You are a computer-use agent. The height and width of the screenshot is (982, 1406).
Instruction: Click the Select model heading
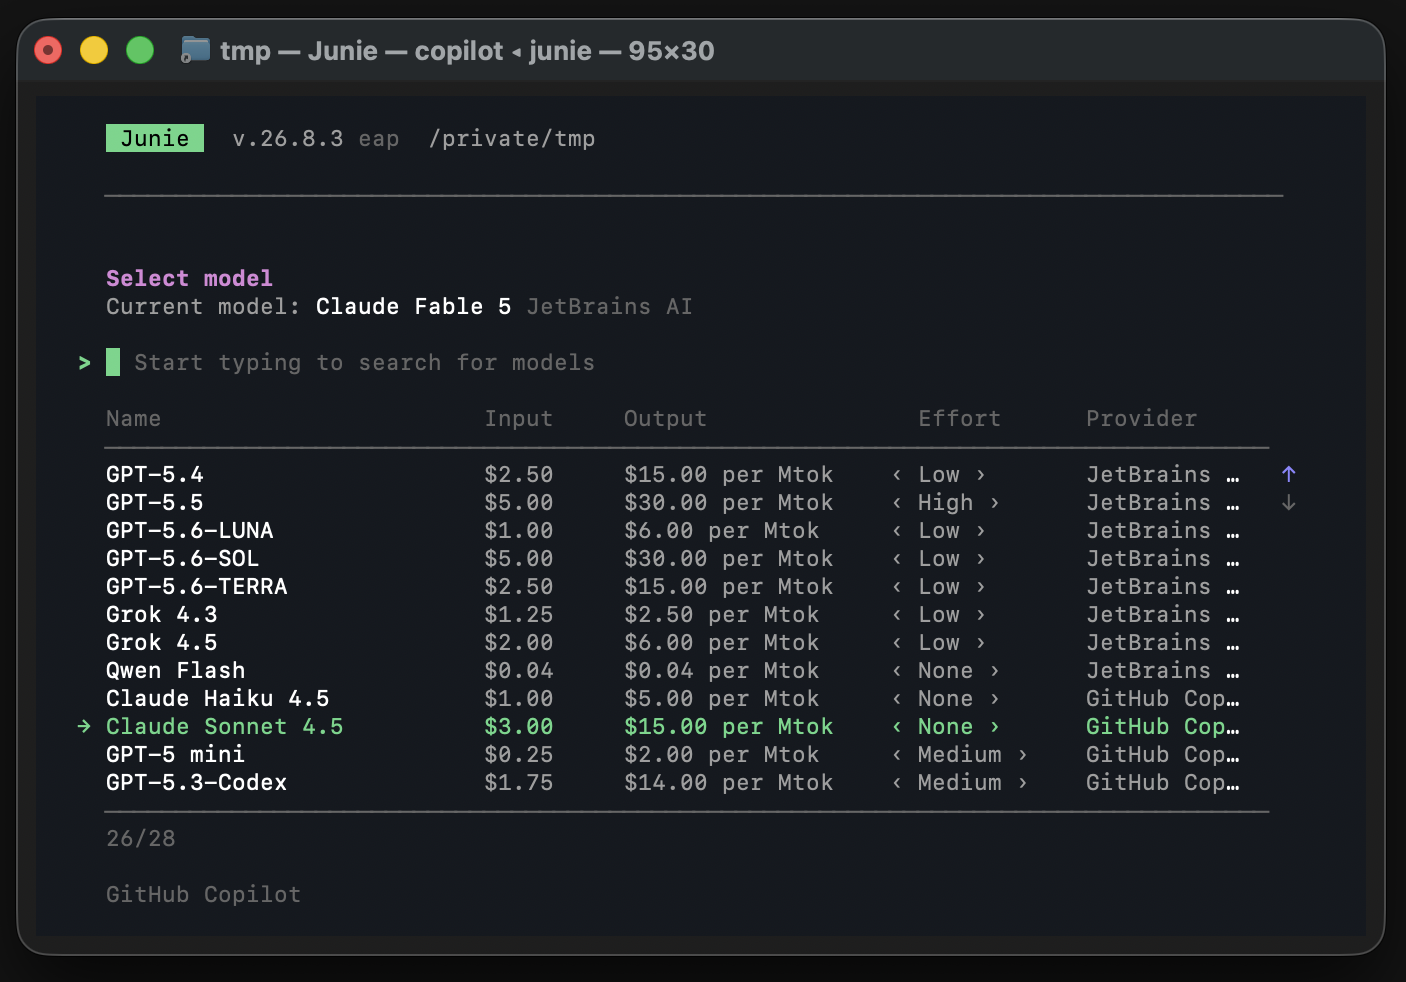[190, 279]
